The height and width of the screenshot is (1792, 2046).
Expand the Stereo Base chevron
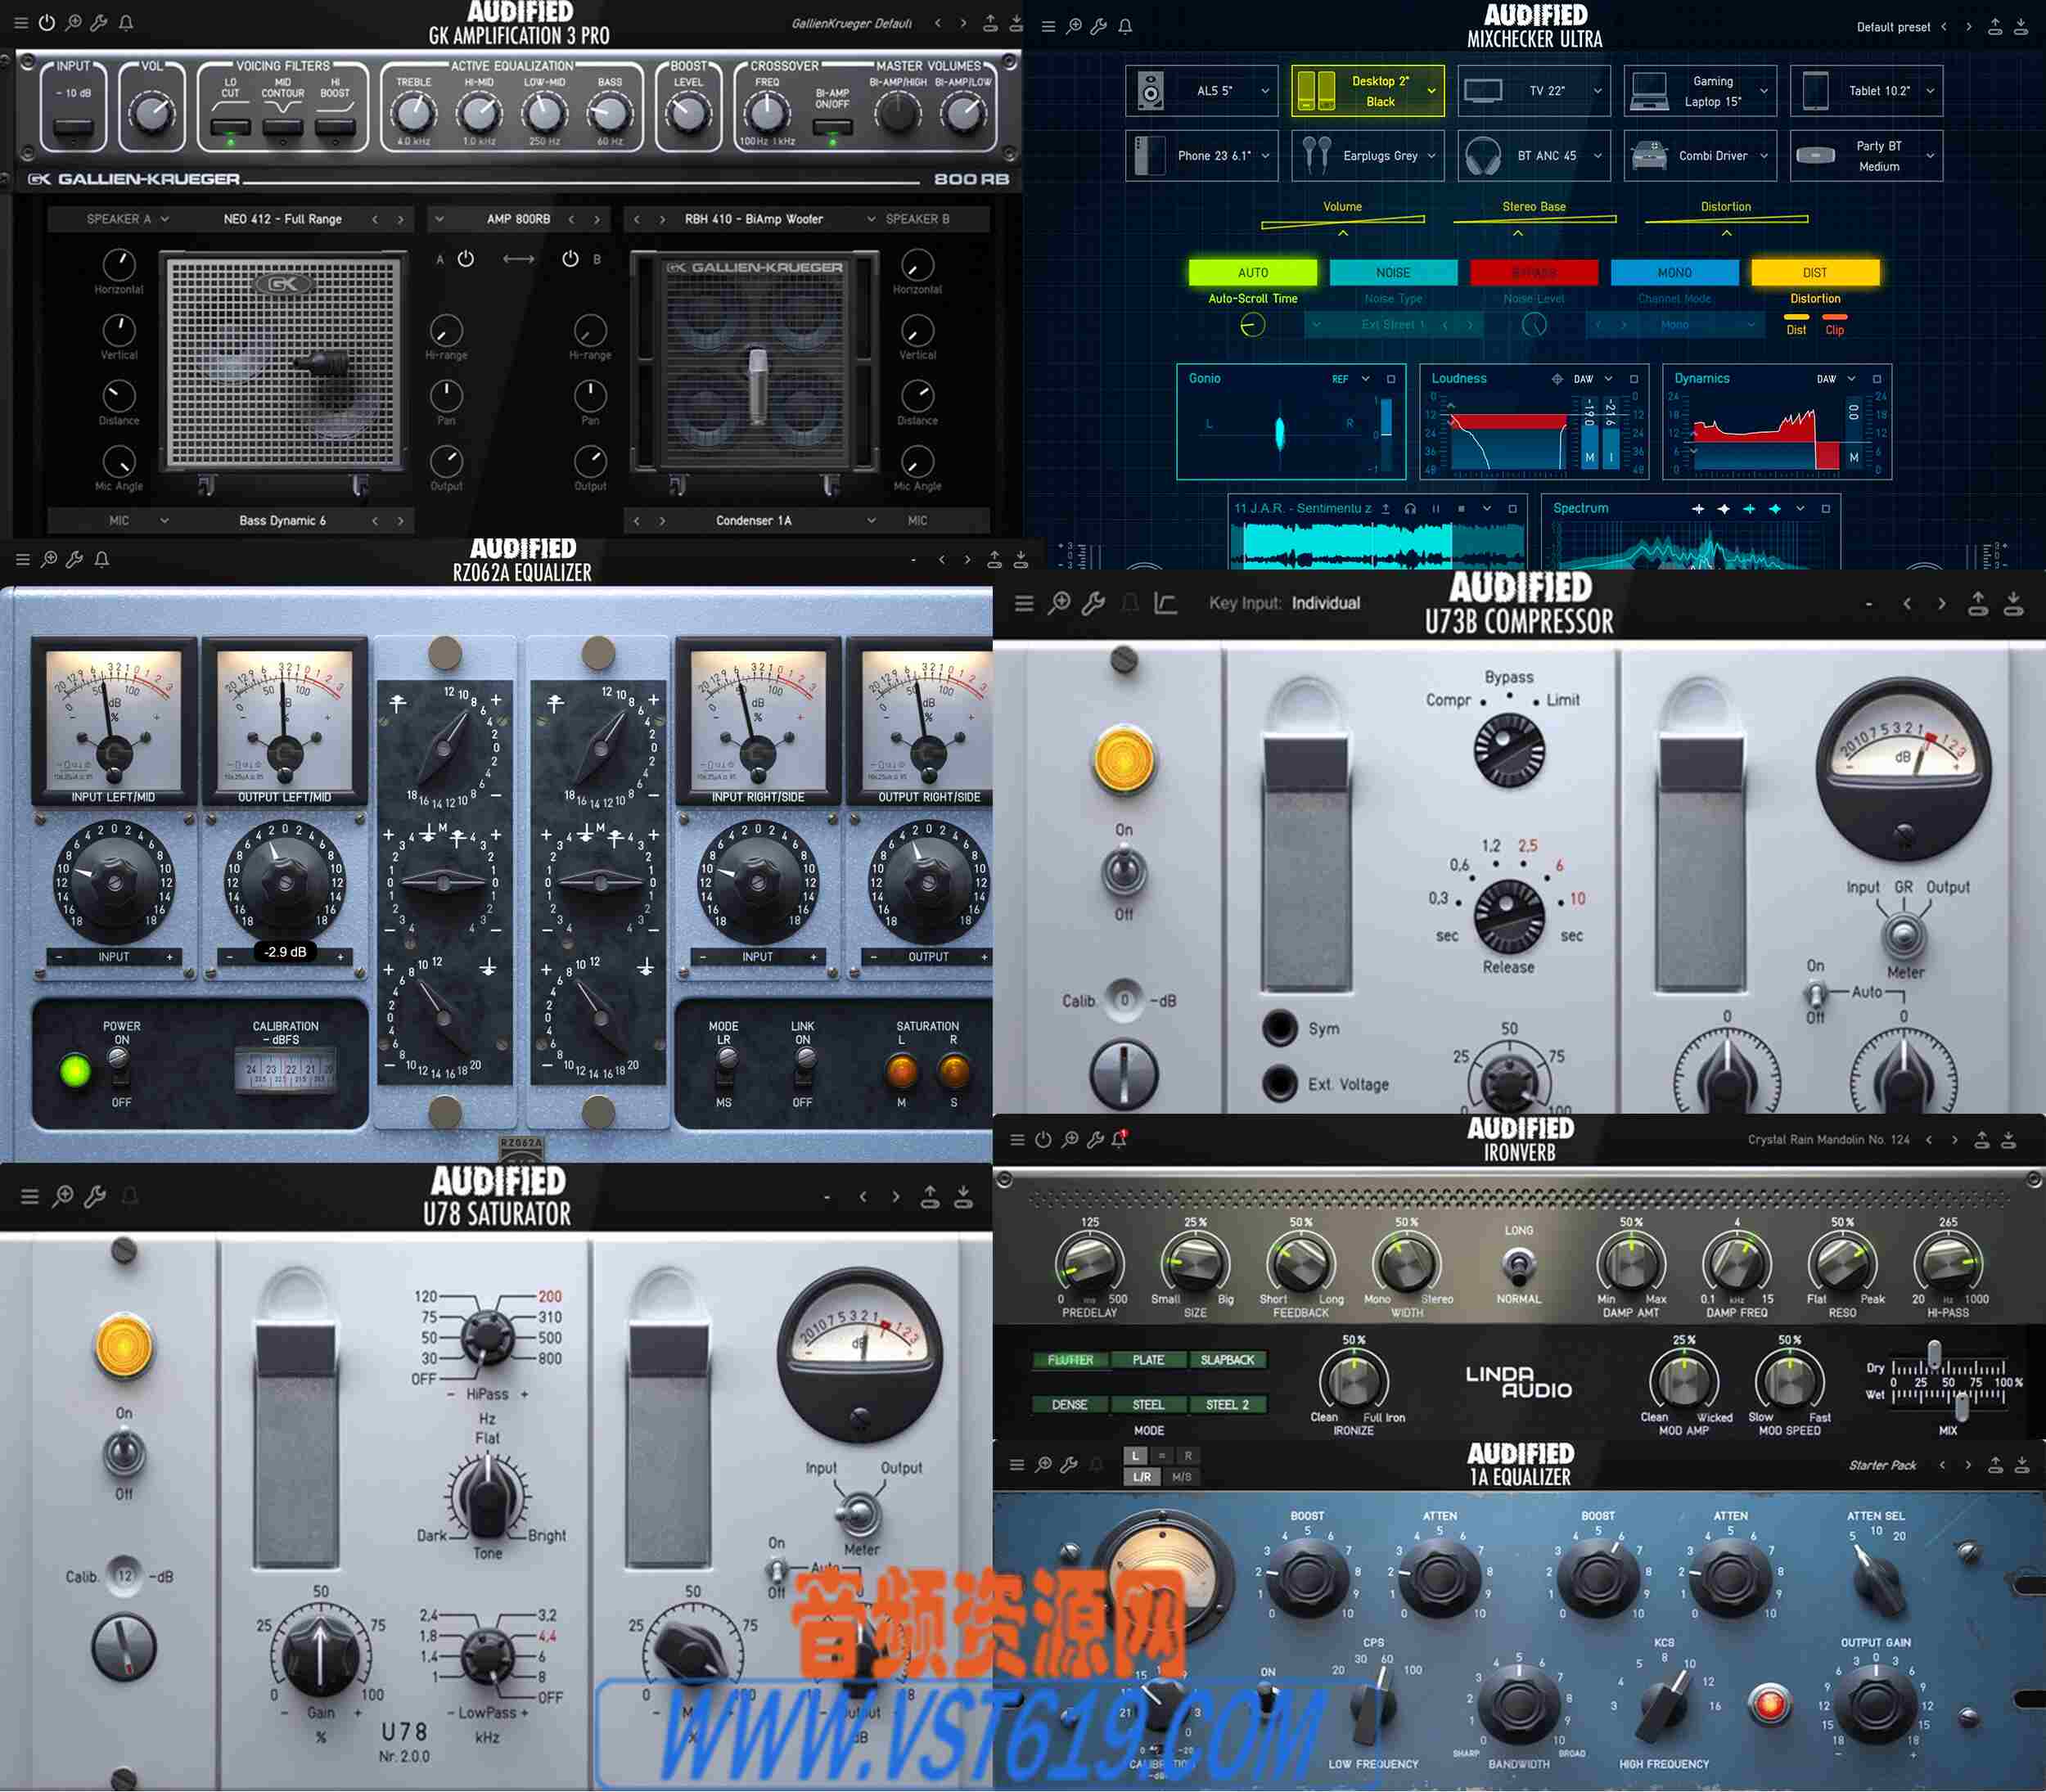click(1517, 233)
